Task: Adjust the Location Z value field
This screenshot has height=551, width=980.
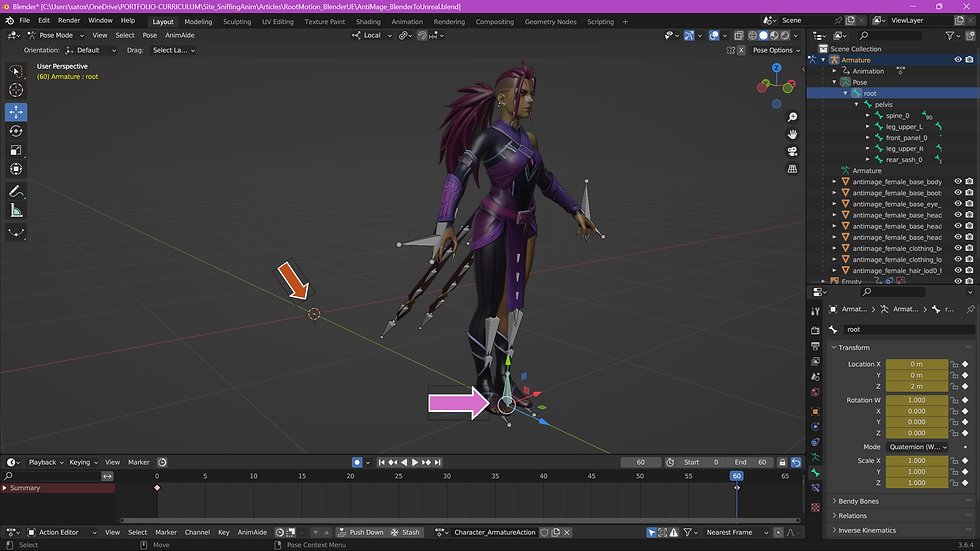Action: (916, 387)
